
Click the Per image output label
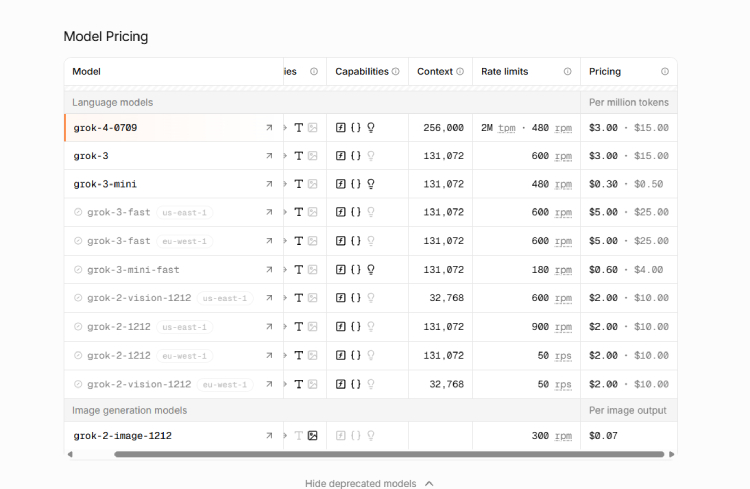click(x=628, y=411)
